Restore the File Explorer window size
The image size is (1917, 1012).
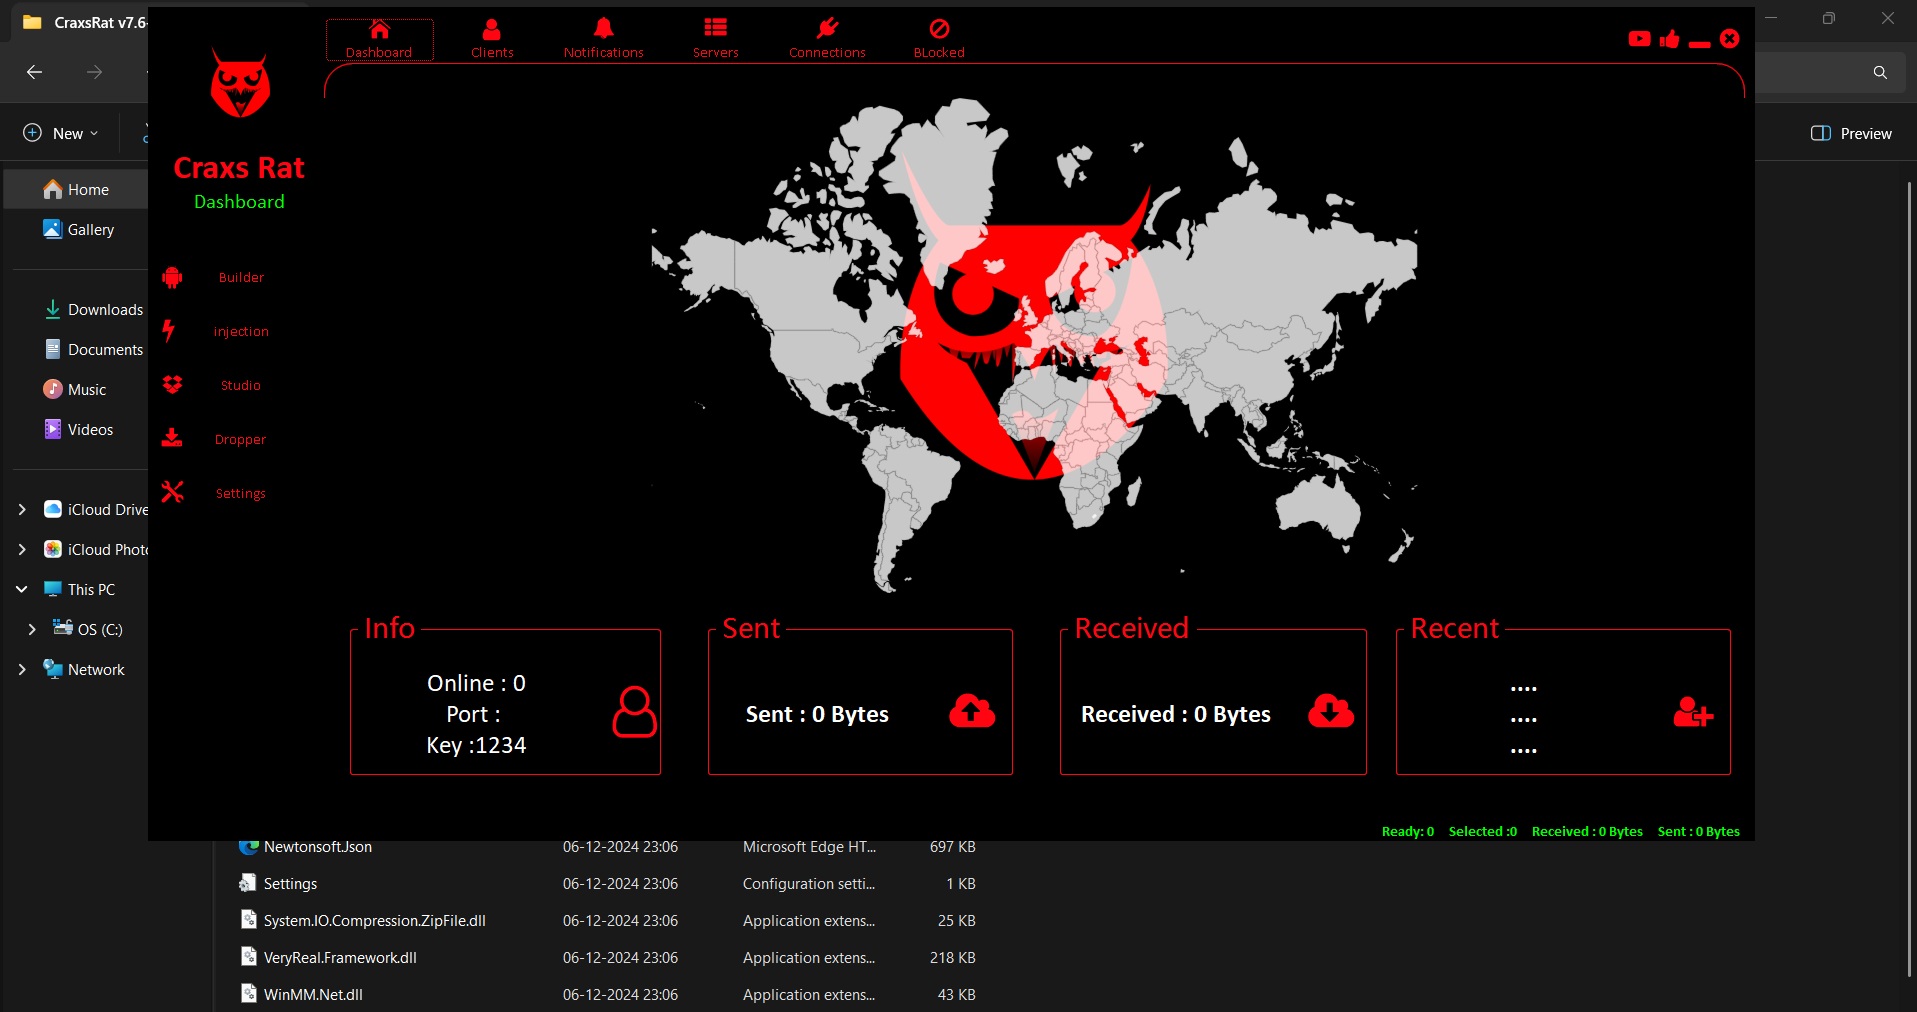point(1828,18)
